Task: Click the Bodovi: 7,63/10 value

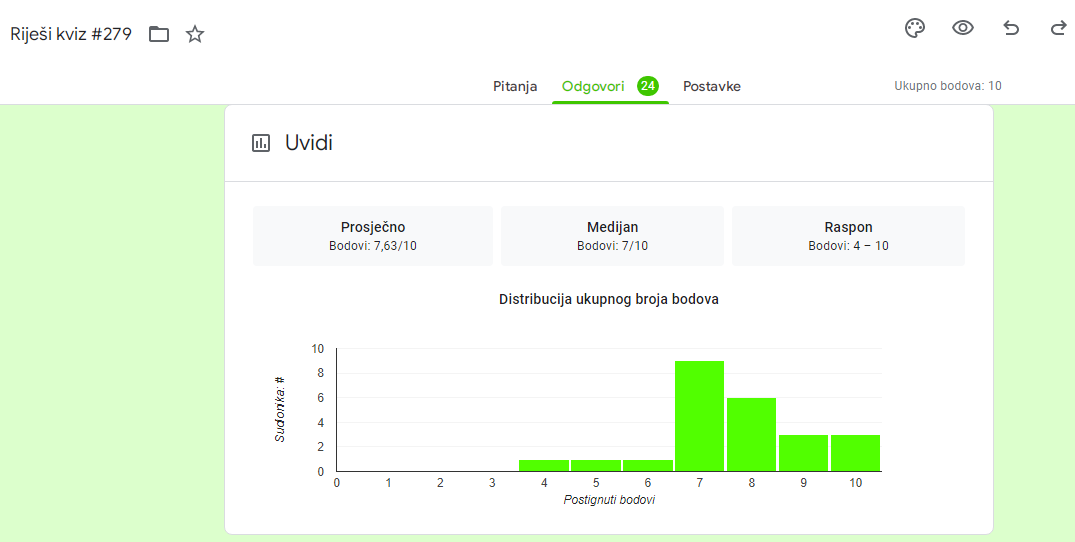Action: tap(373, 245)
